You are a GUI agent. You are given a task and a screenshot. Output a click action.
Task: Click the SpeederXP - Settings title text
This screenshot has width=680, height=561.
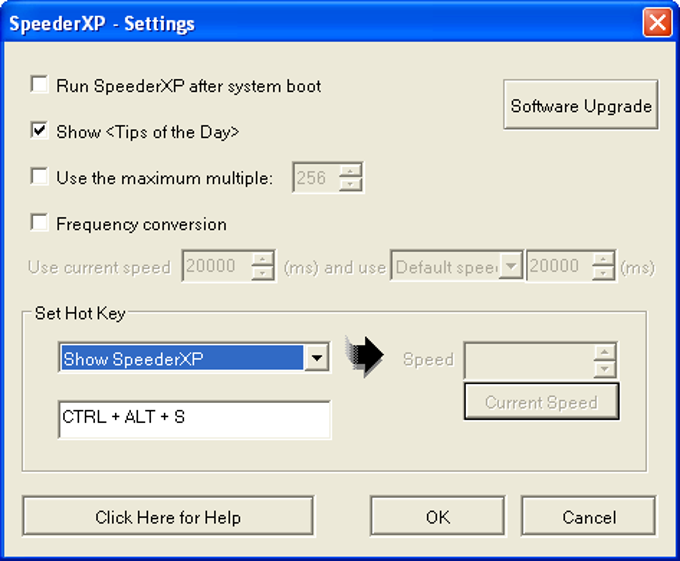102,23
